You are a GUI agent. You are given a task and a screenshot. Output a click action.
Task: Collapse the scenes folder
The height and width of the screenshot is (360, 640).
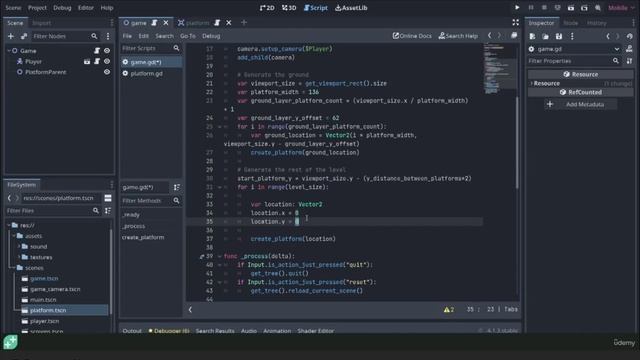coord(14,268)
